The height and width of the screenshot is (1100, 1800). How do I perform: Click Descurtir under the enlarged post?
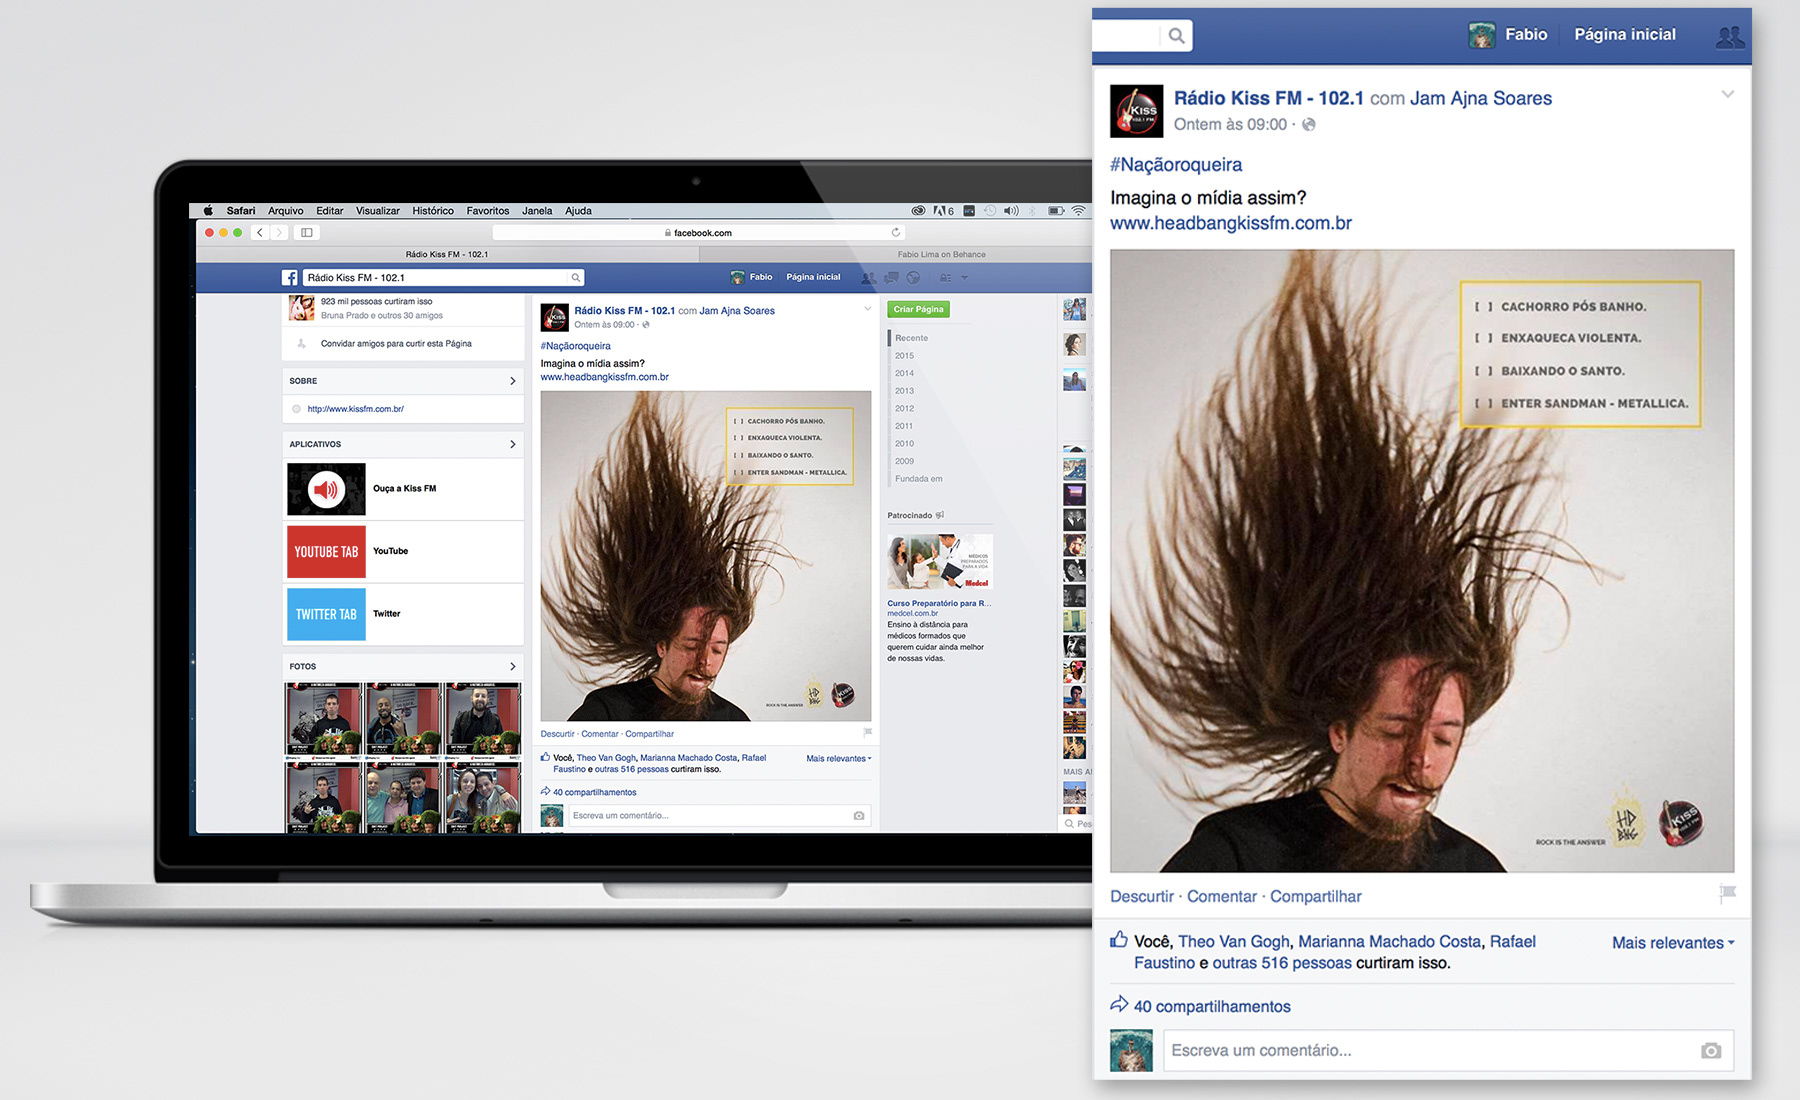(1142, 897)
